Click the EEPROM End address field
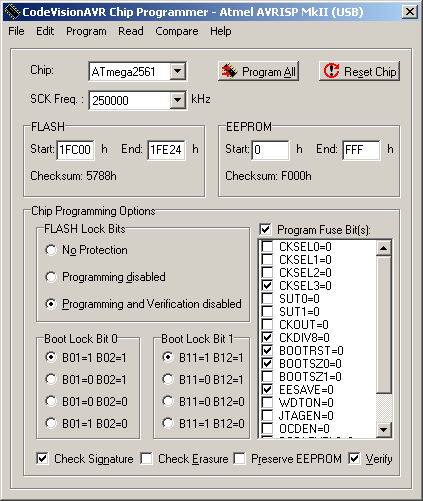Image resolution: width=423 pixels, height=501 pixels. point(361,150)
